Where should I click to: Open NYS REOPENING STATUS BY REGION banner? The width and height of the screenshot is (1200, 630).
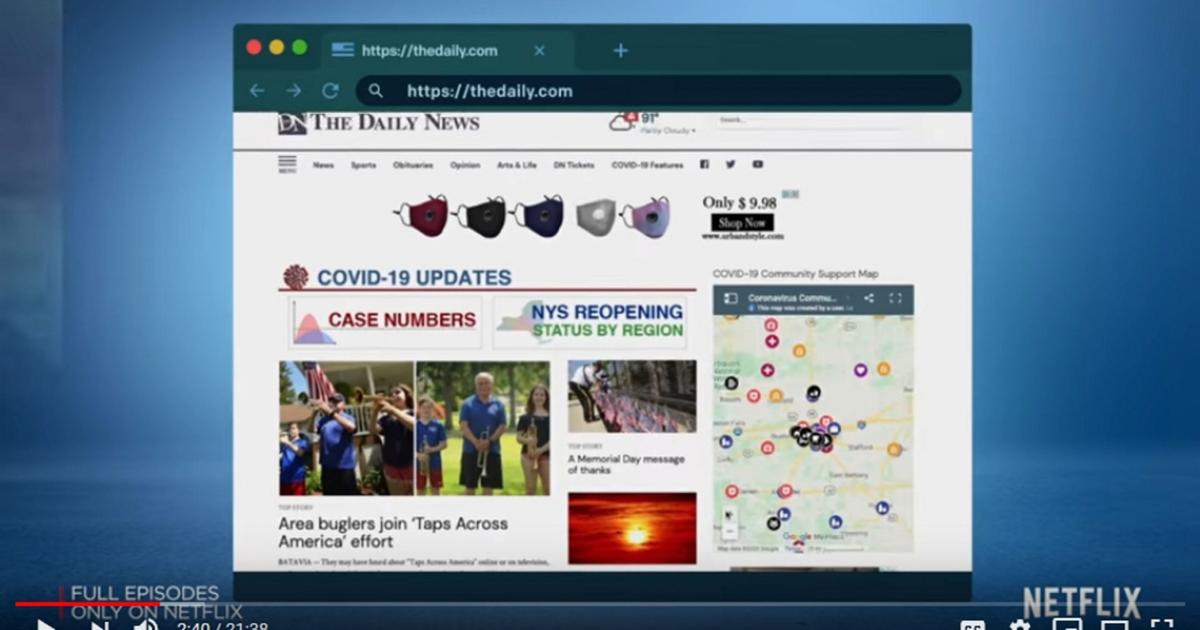click(589, 322)
